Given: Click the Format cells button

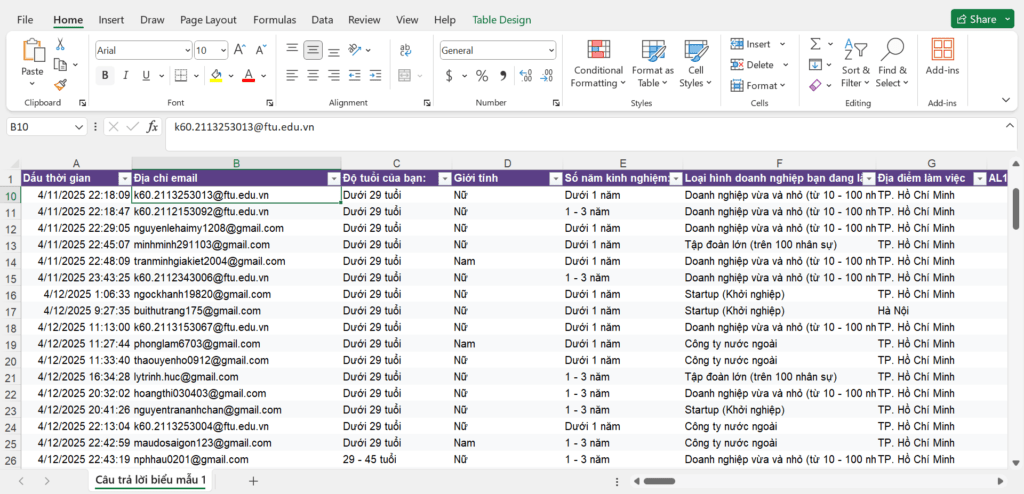Looking at the screenshot, I should tap(760, 86).
